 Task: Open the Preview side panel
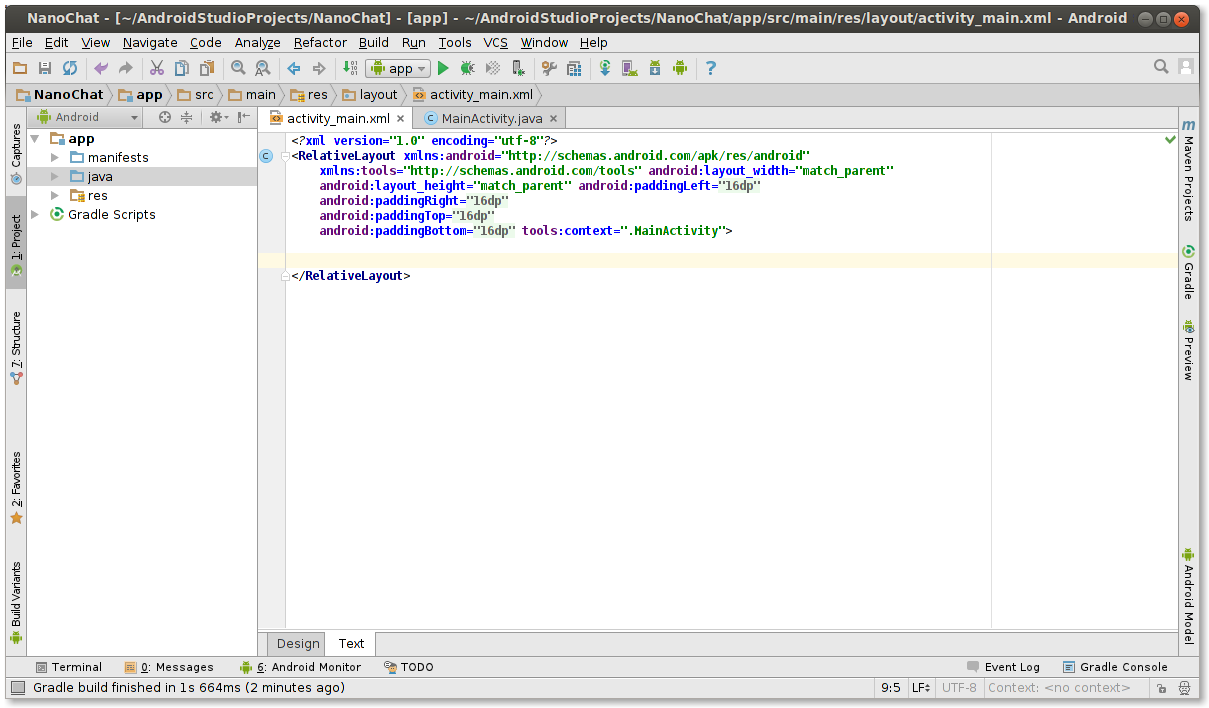click(x=1188, y=350)
